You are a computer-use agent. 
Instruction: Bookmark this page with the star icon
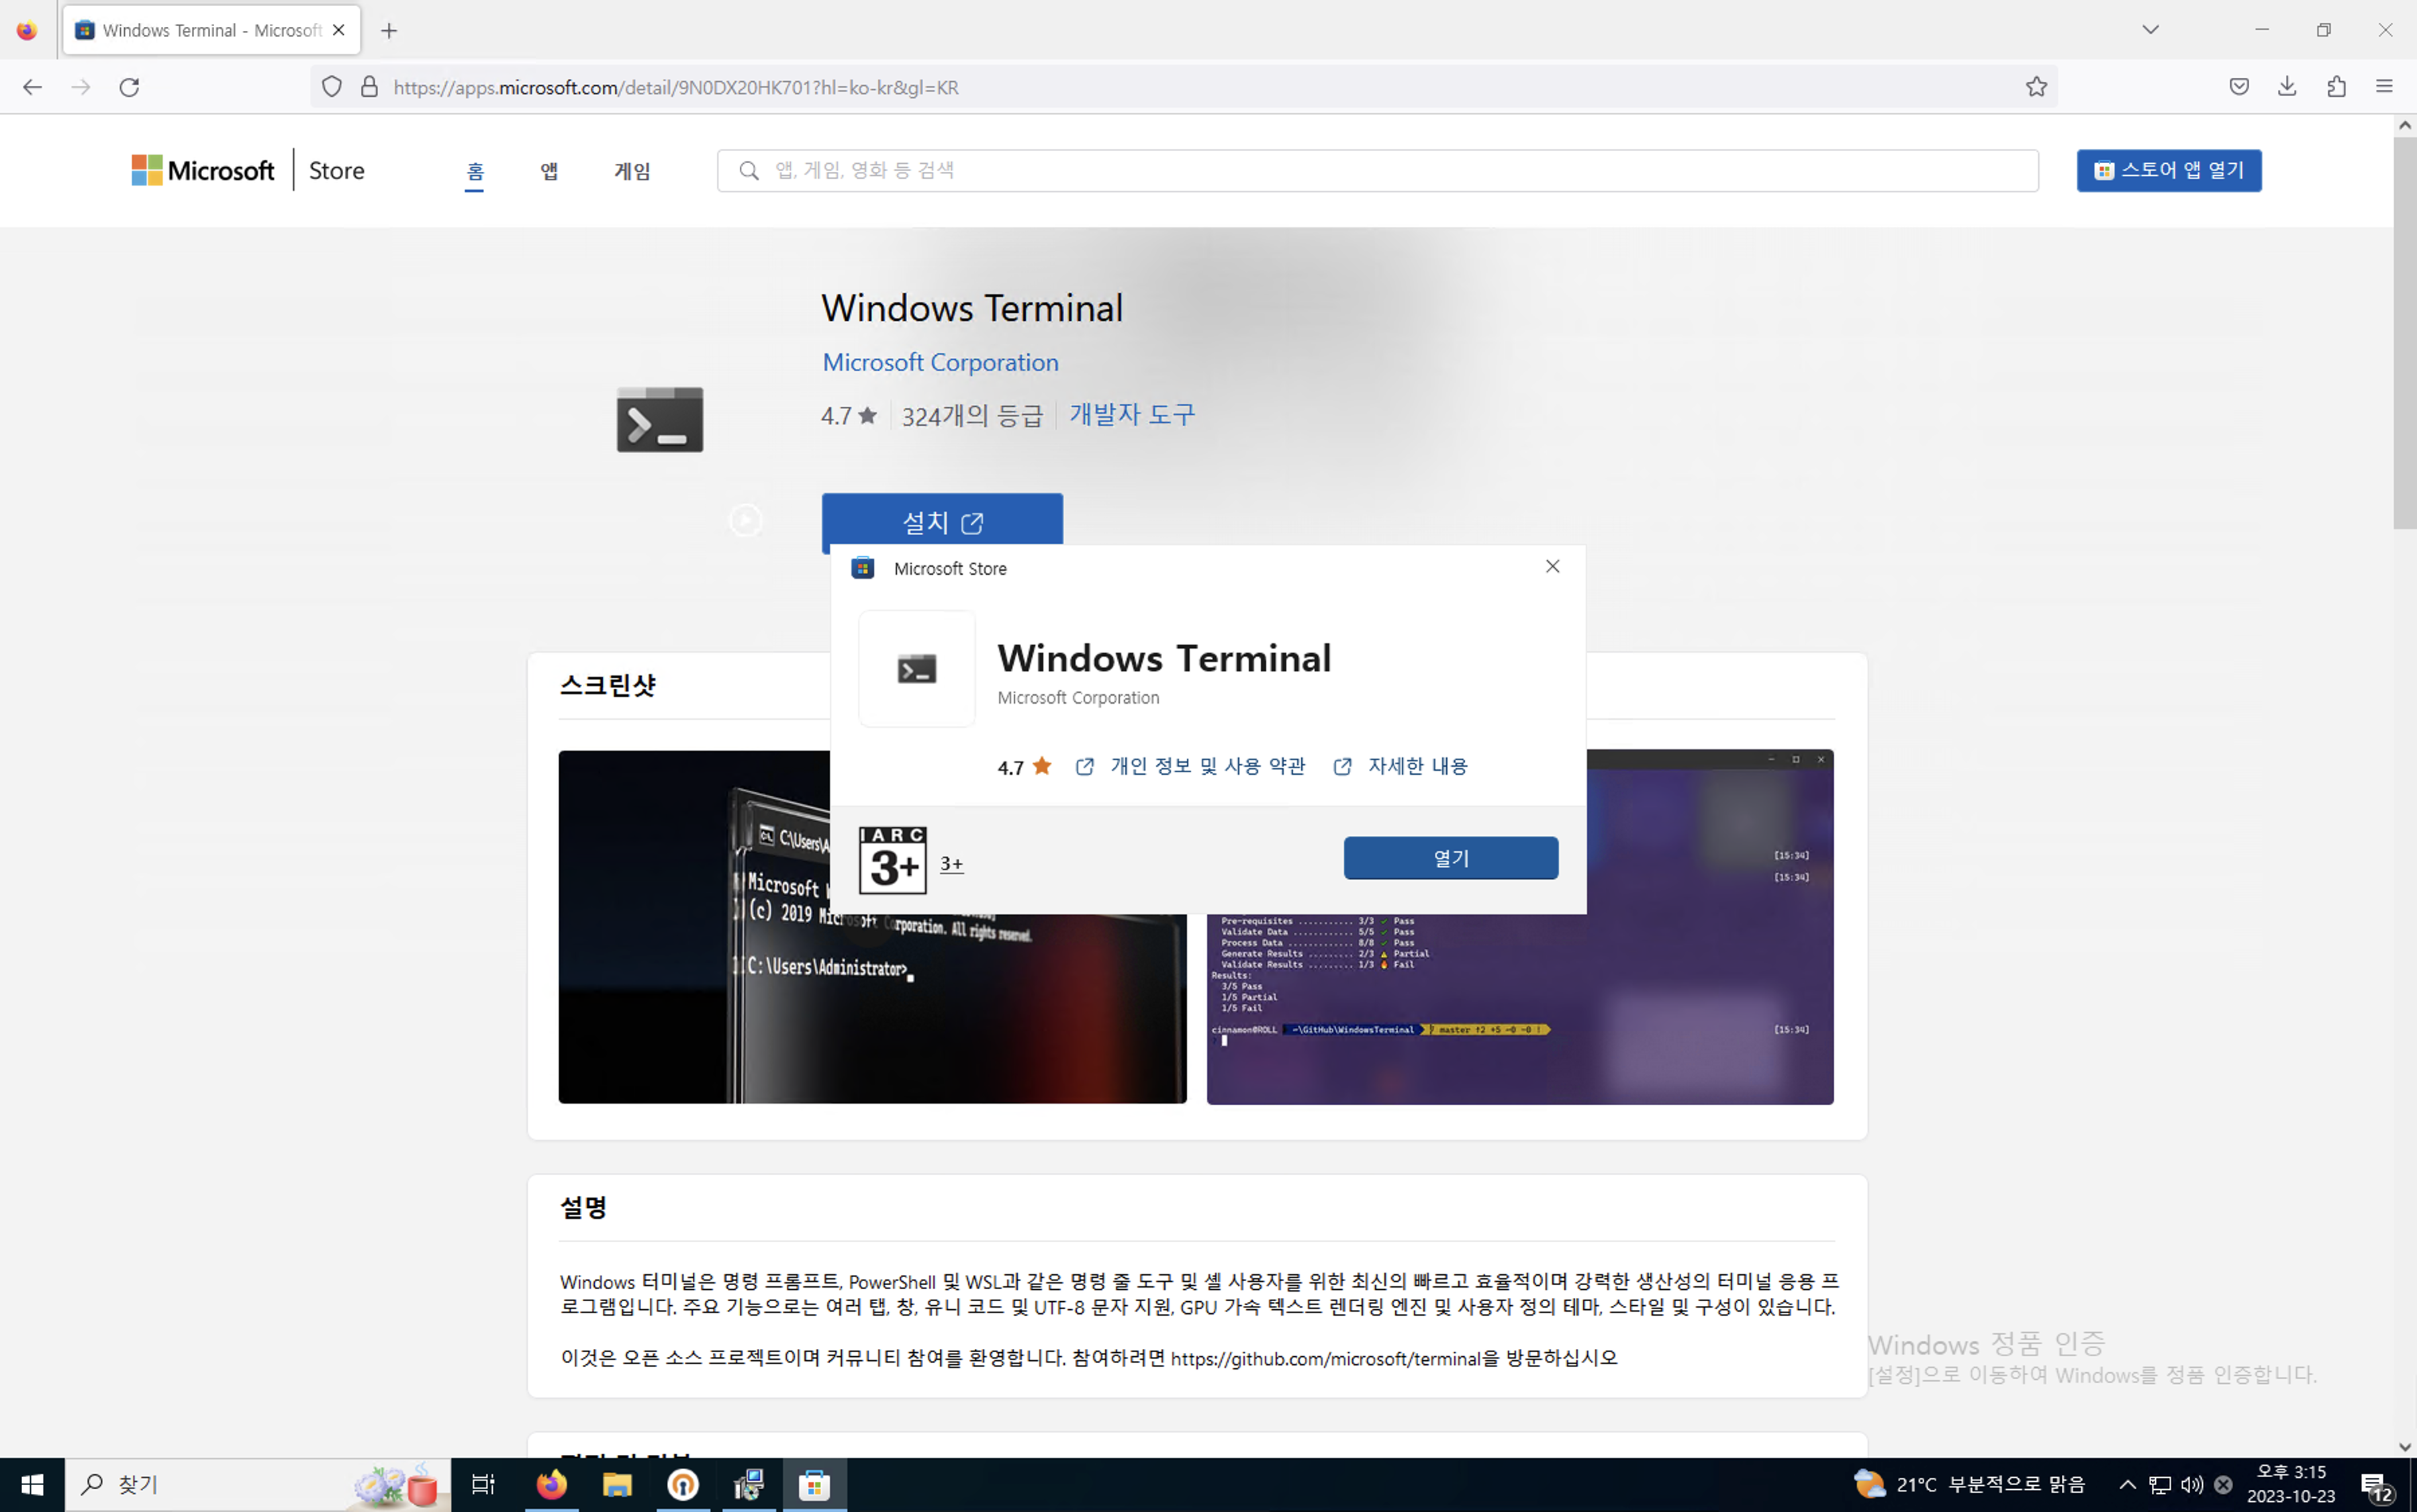coord(2036,87)
